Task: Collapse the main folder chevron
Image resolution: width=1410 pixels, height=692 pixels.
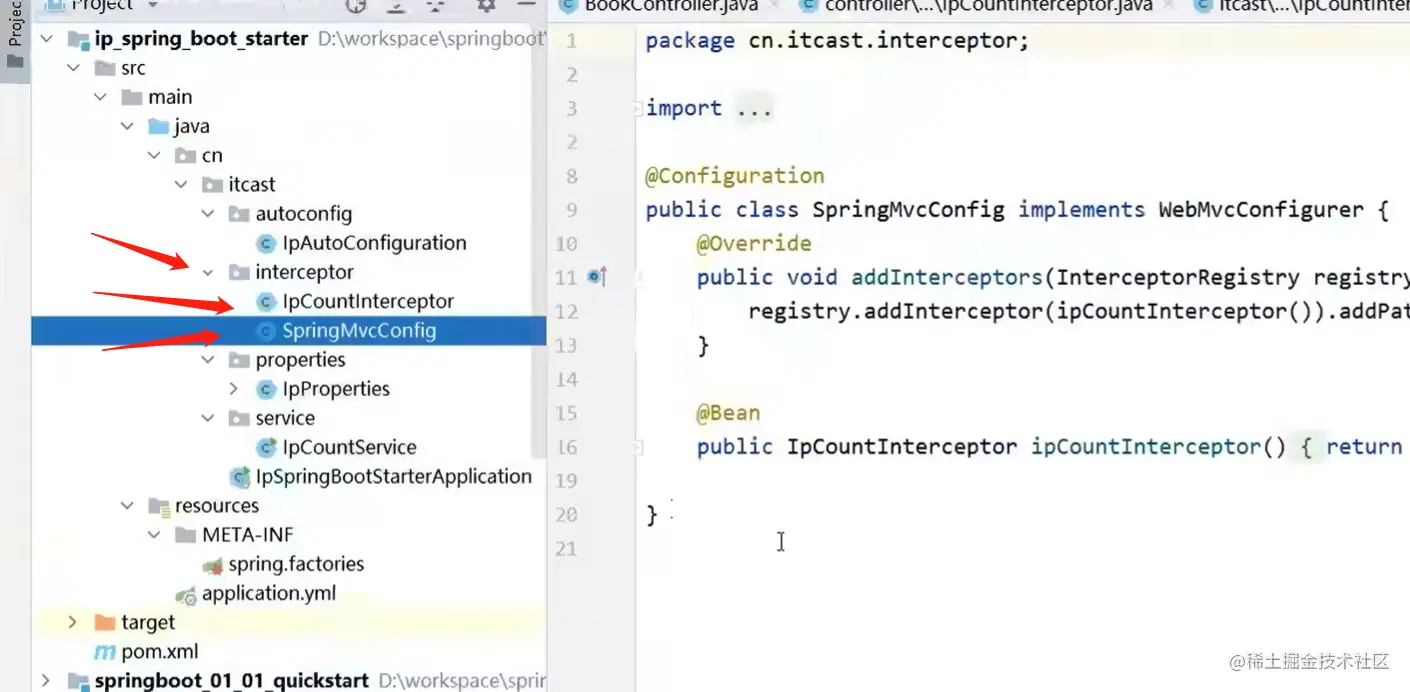Action: click(x=100, y=97)
